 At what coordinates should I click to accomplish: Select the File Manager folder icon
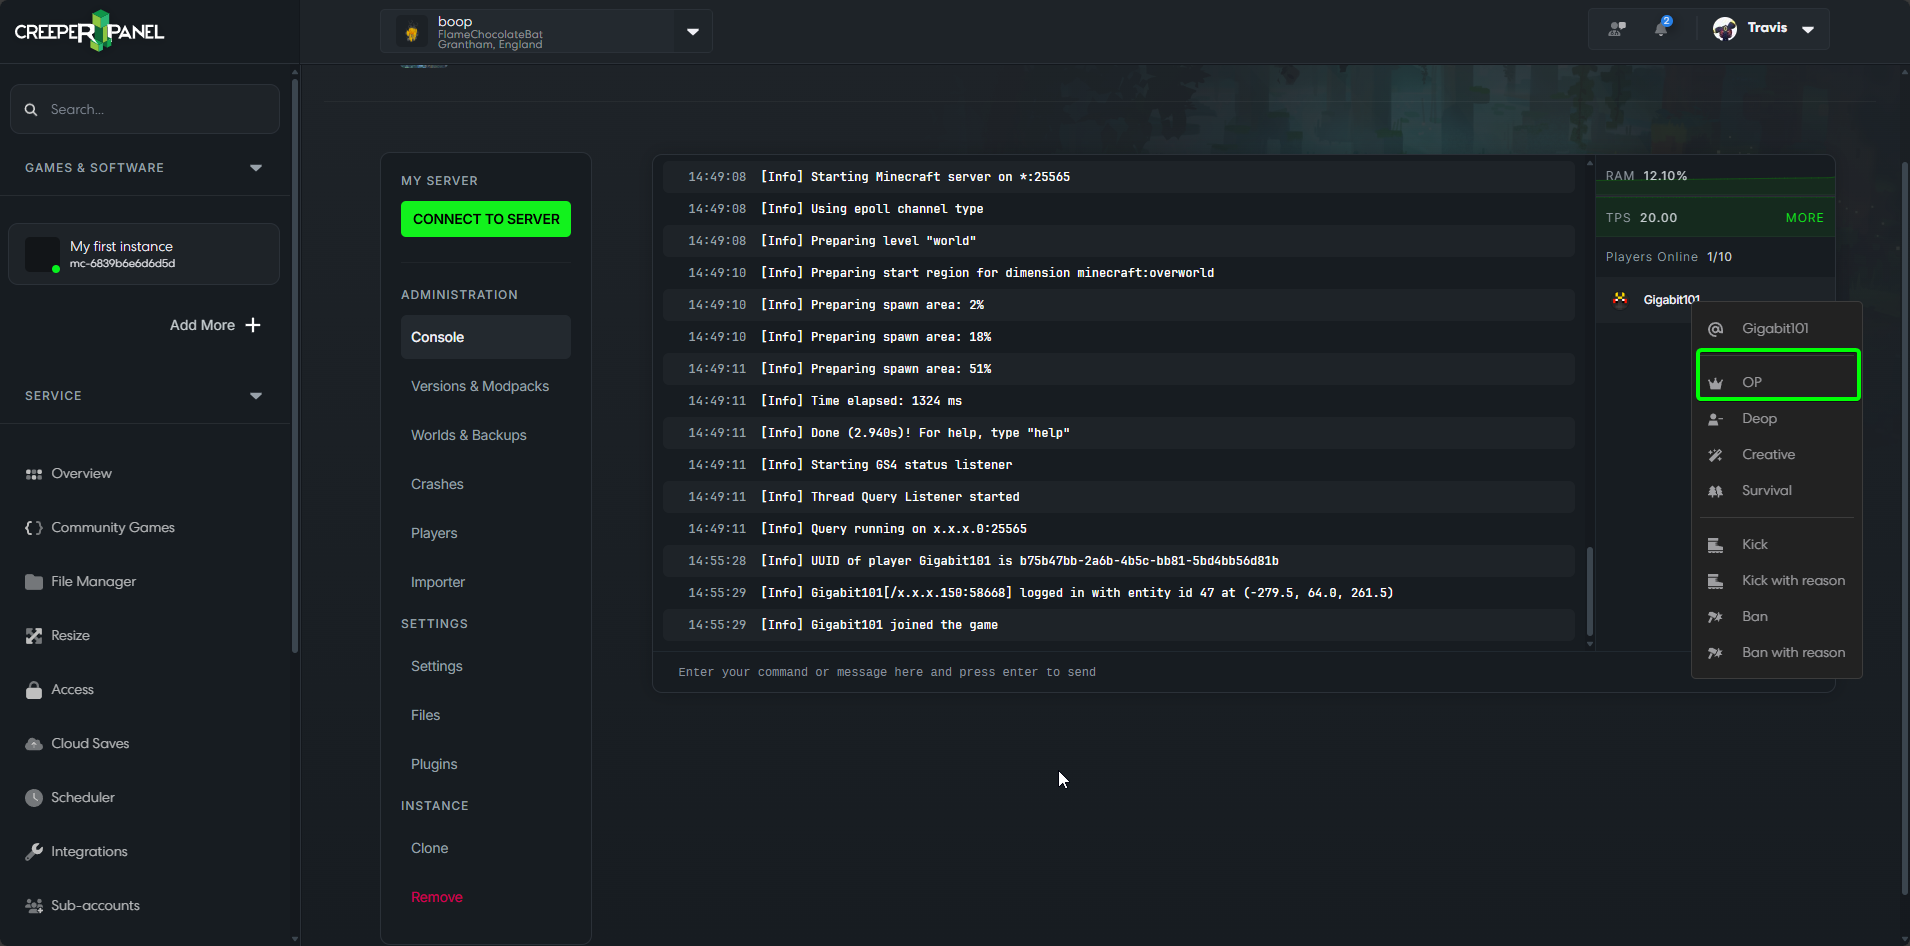(33, 581)
